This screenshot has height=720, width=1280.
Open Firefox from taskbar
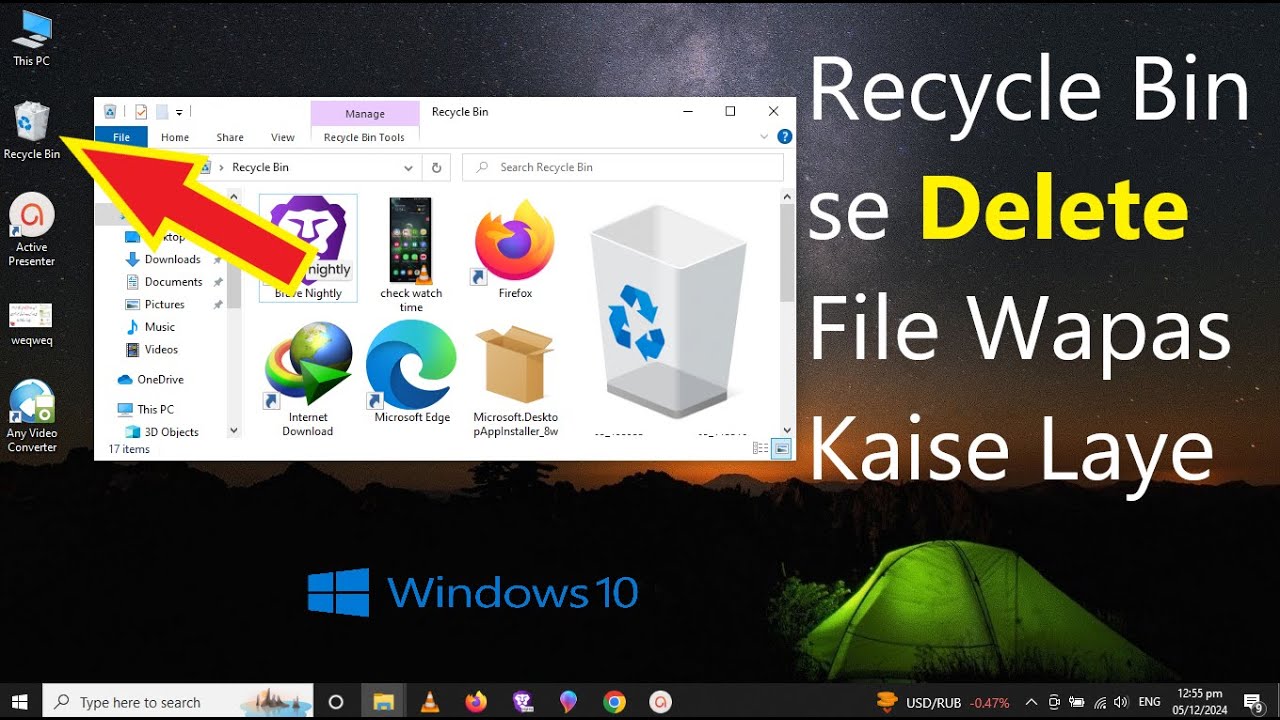click(x=476, y=702)
